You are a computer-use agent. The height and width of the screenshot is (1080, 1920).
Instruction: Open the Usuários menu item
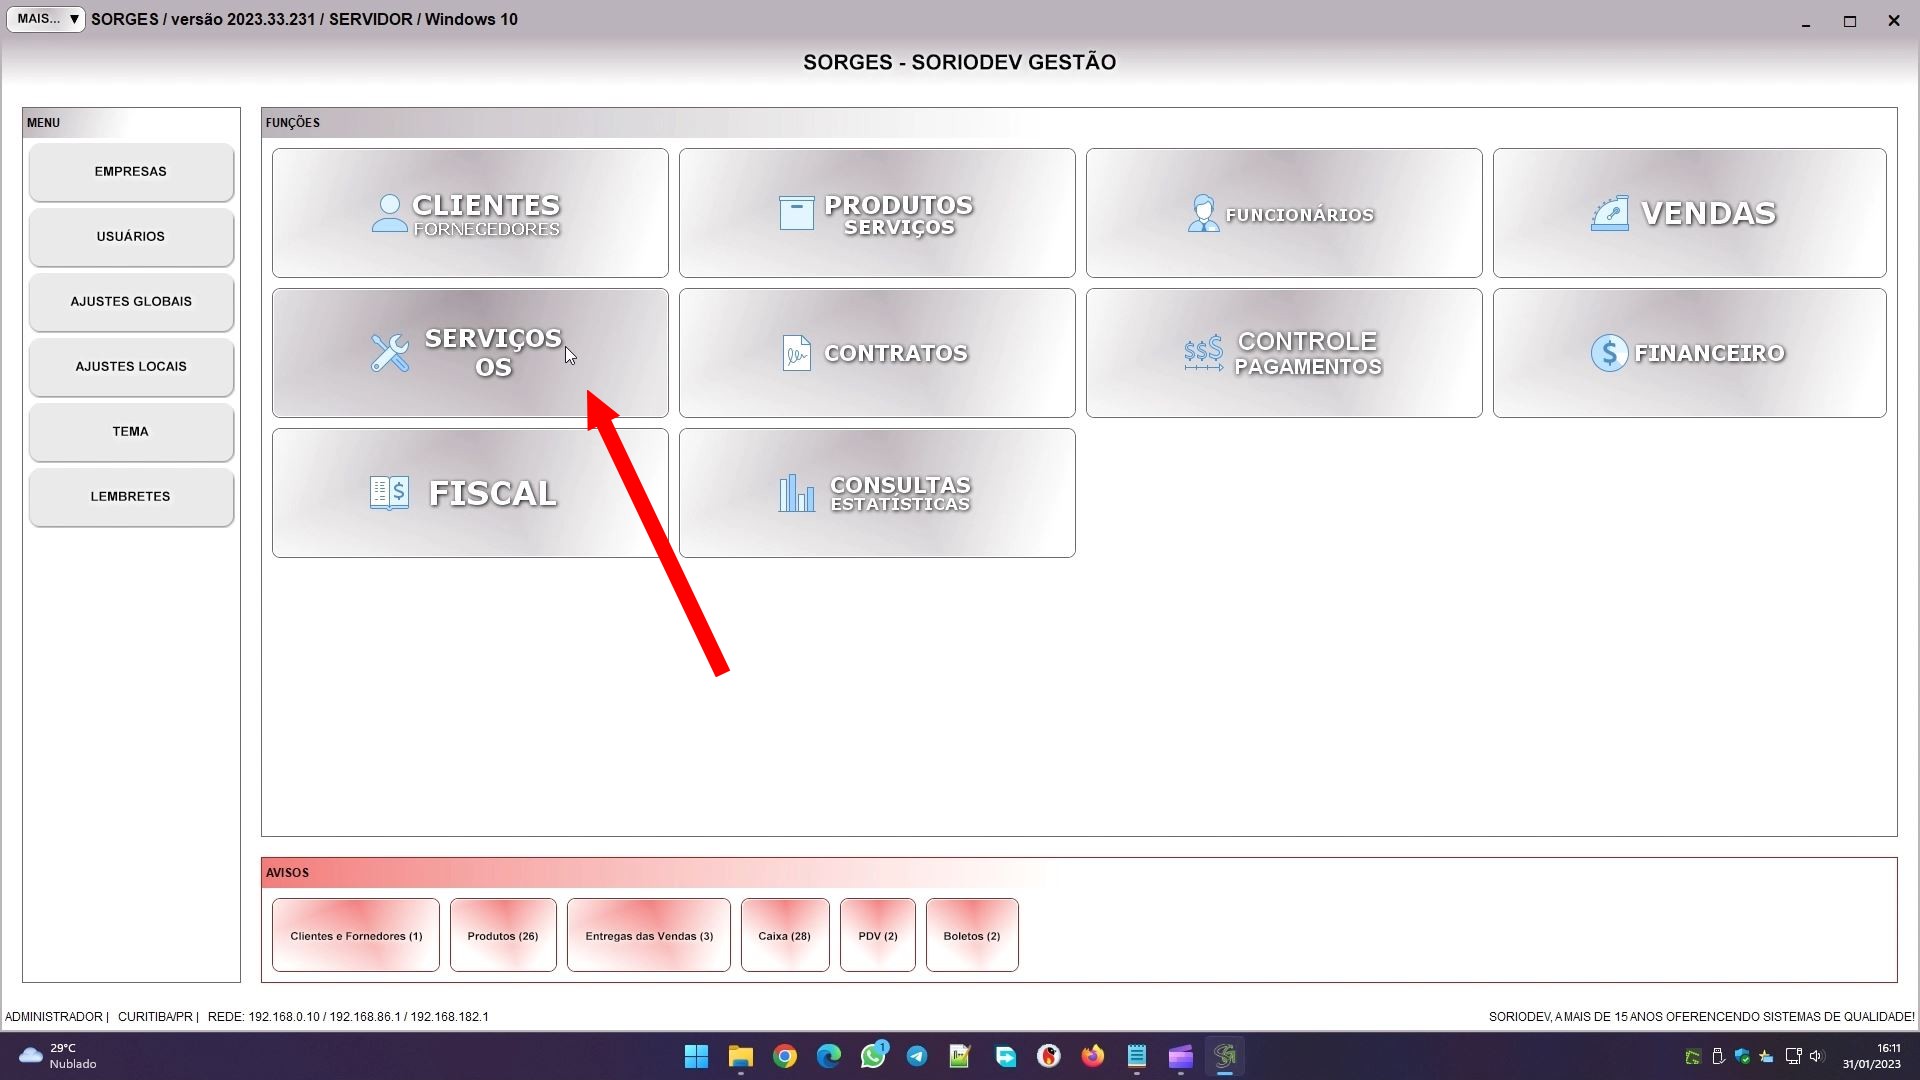click(131, 237)
